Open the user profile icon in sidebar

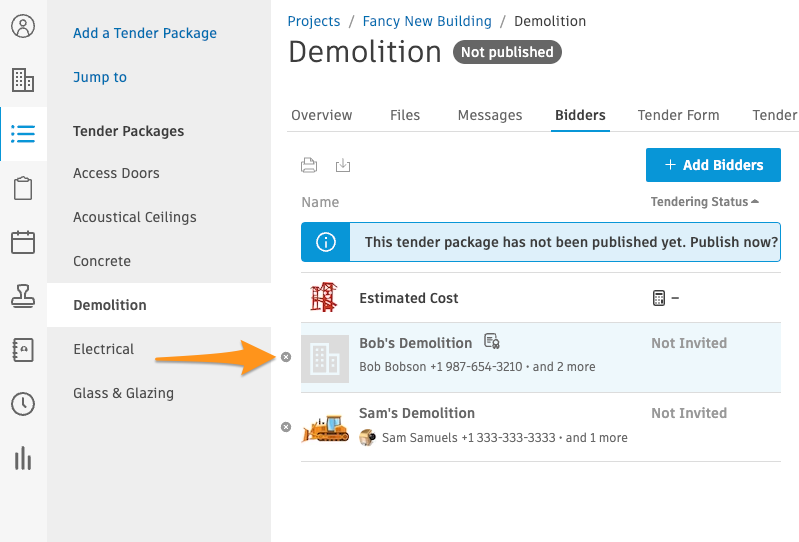pyautogui.click(x=23, y=26)
